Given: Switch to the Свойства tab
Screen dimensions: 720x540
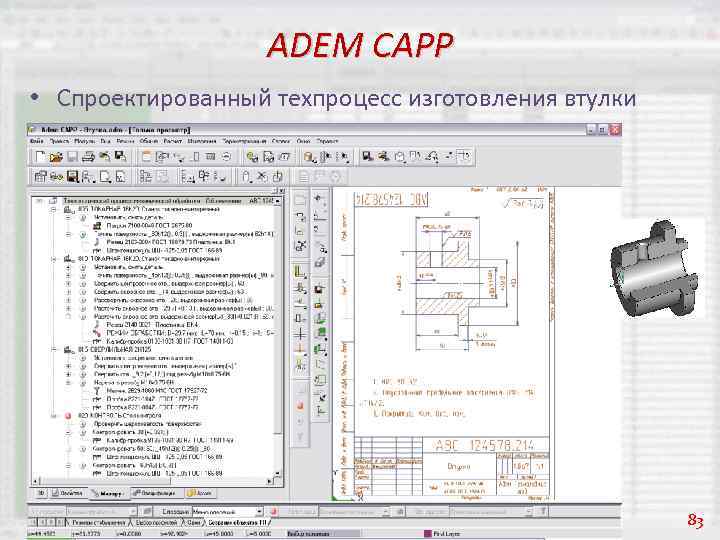Looking at the screenshot, I should tap(68, 493).
